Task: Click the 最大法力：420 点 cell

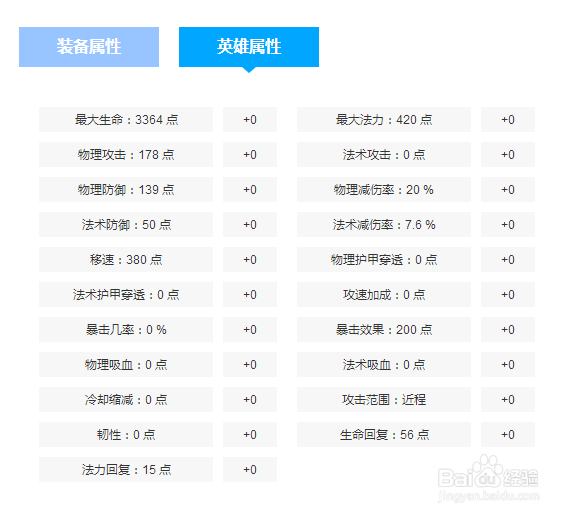Action: pyautogui.click(x=384, y=120)
